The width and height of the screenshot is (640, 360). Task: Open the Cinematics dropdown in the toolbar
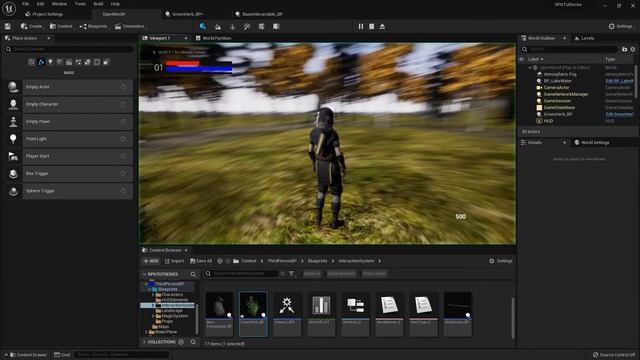130,26
